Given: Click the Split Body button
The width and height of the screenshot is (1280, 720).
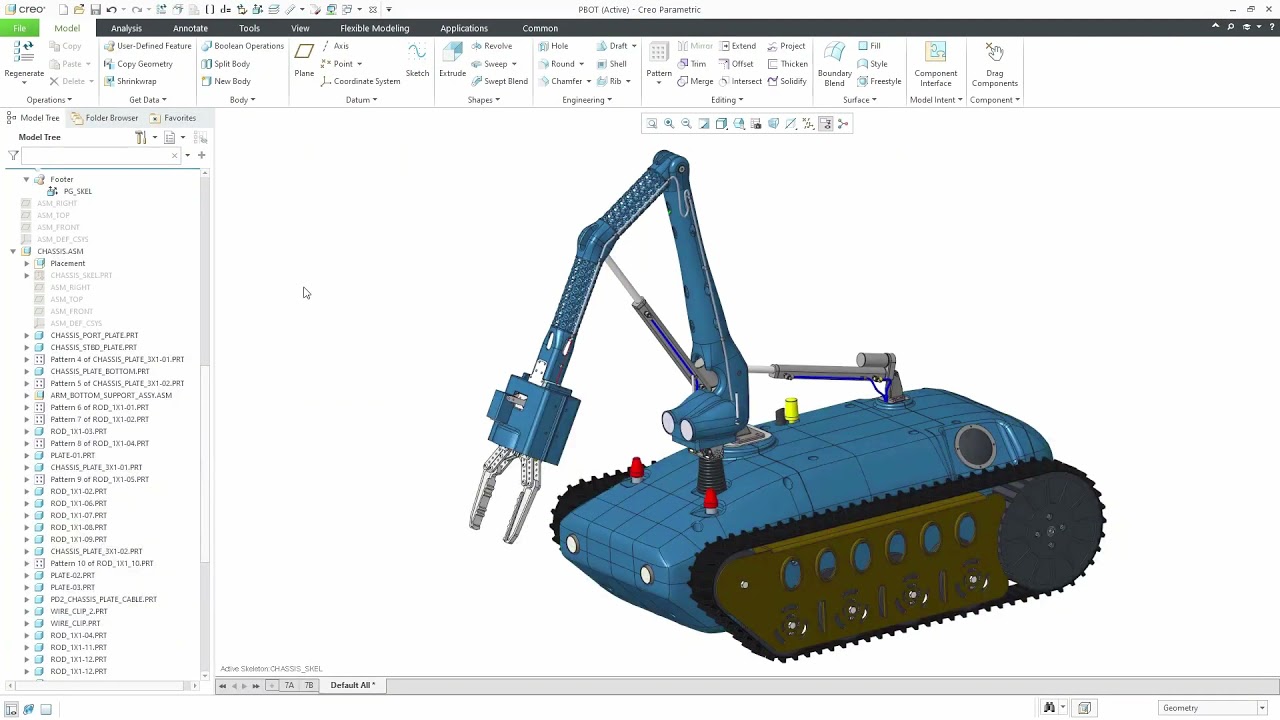Looking at the screenshot, I should 225,64.
